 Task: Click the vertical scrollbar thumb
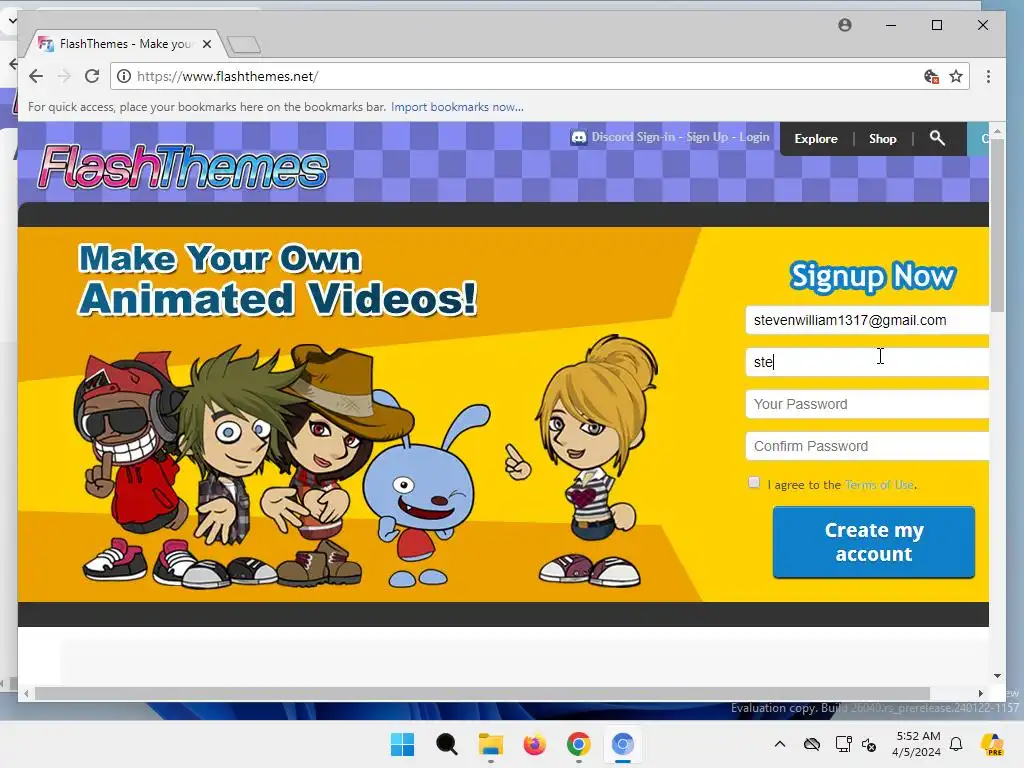pyautogui.click(x=997, y=225)
